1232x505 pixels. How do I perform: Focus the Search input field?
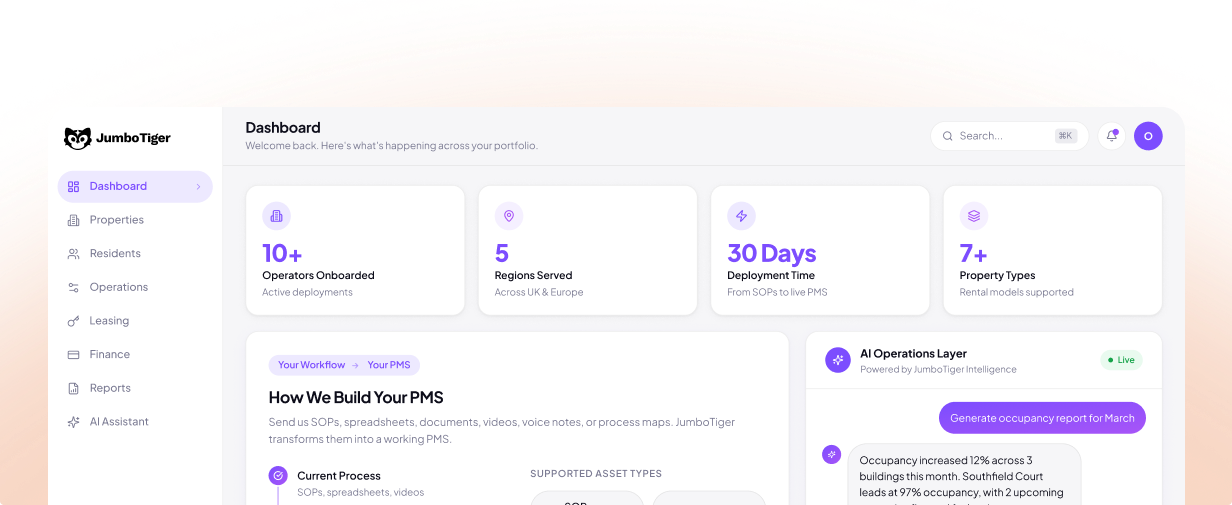coord(1009,136)
